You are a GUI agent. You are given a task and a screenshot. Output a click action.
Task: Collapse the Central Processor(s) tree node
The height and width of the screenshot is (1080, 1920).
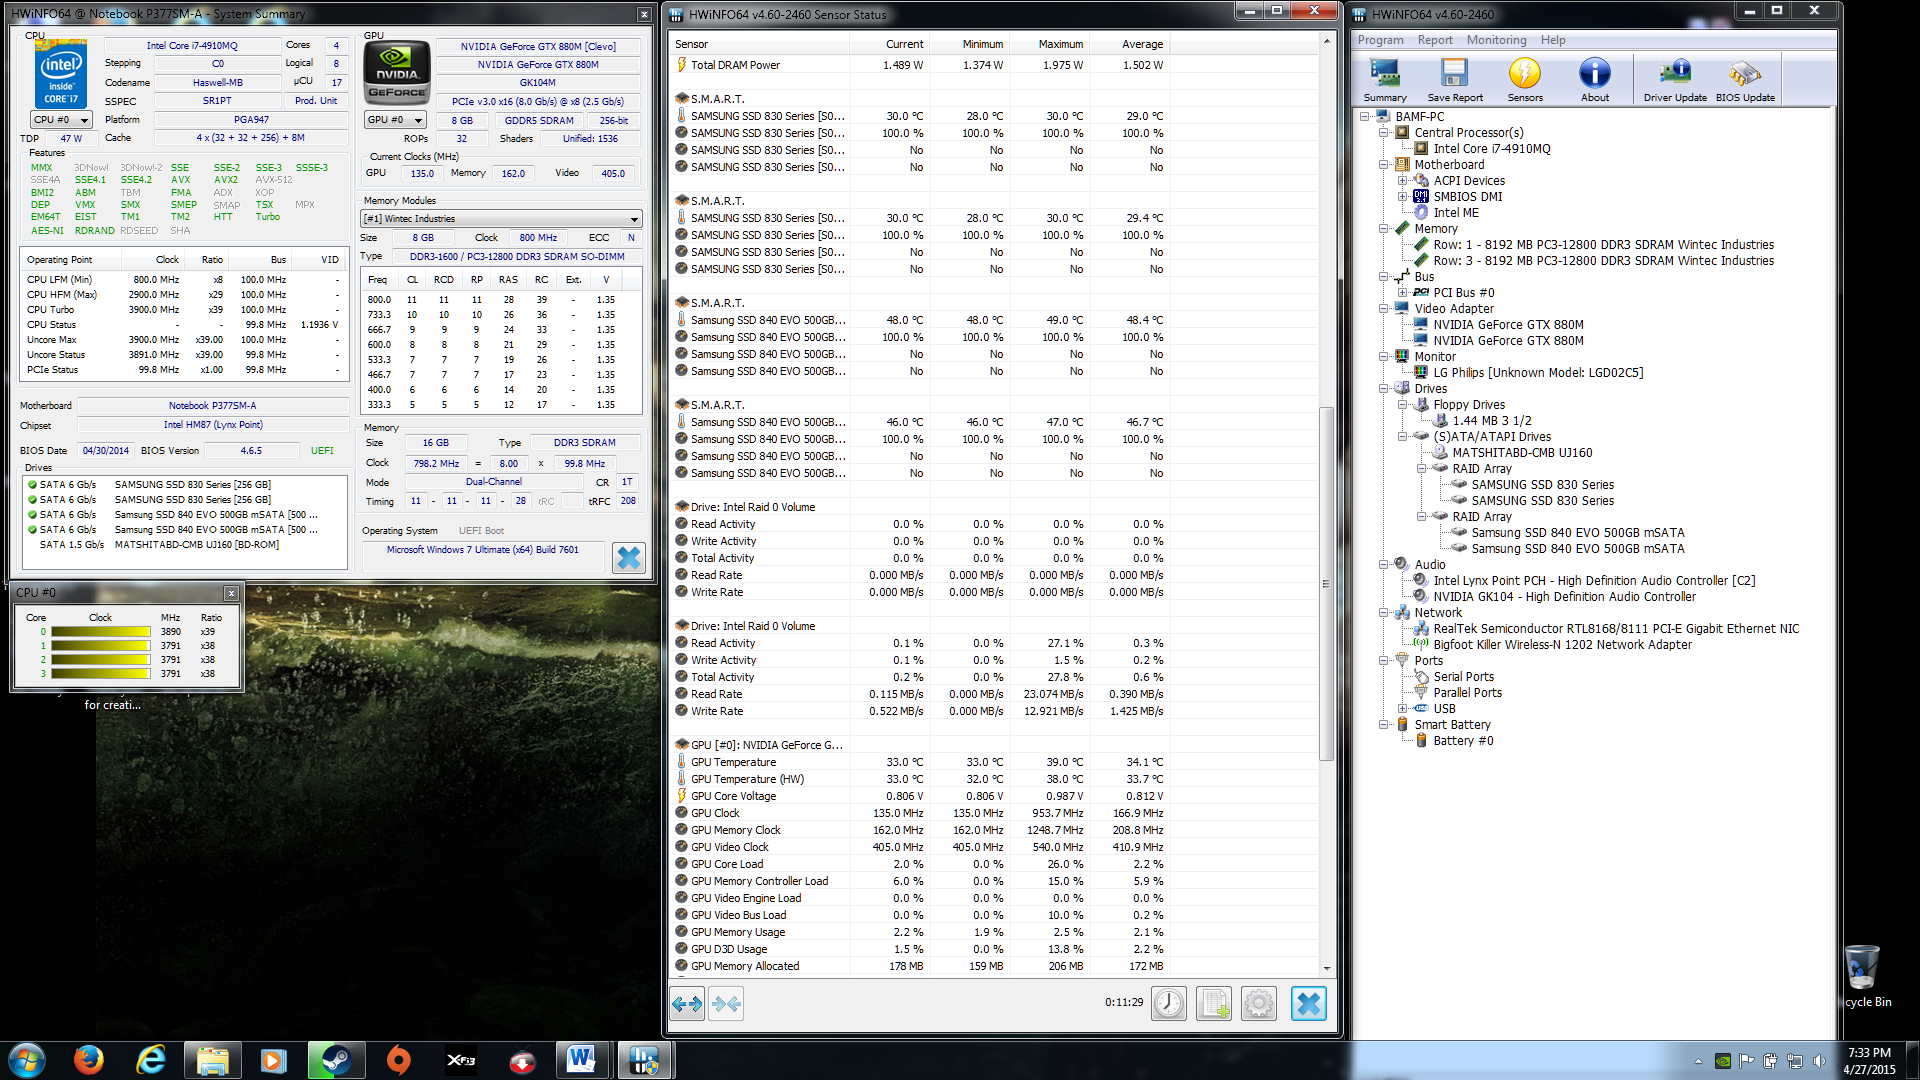(x=1384, y=133)
